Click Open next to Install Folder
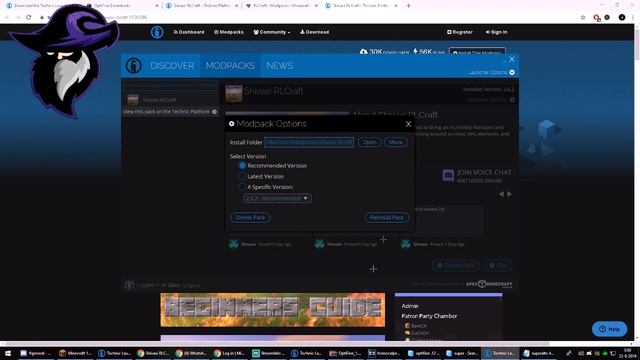640x360 pixels. coord(370,142)
